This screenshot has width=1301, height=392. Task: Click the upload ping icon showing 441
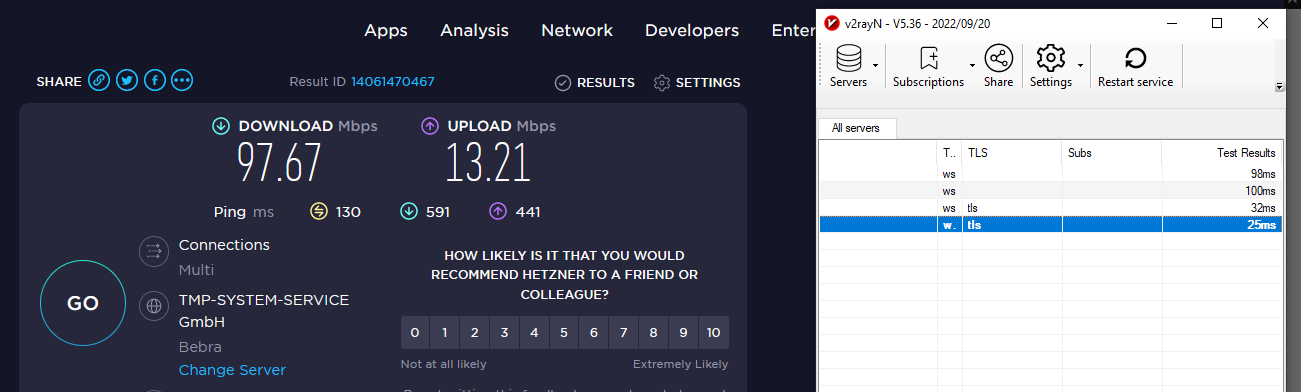coord(498,212)
